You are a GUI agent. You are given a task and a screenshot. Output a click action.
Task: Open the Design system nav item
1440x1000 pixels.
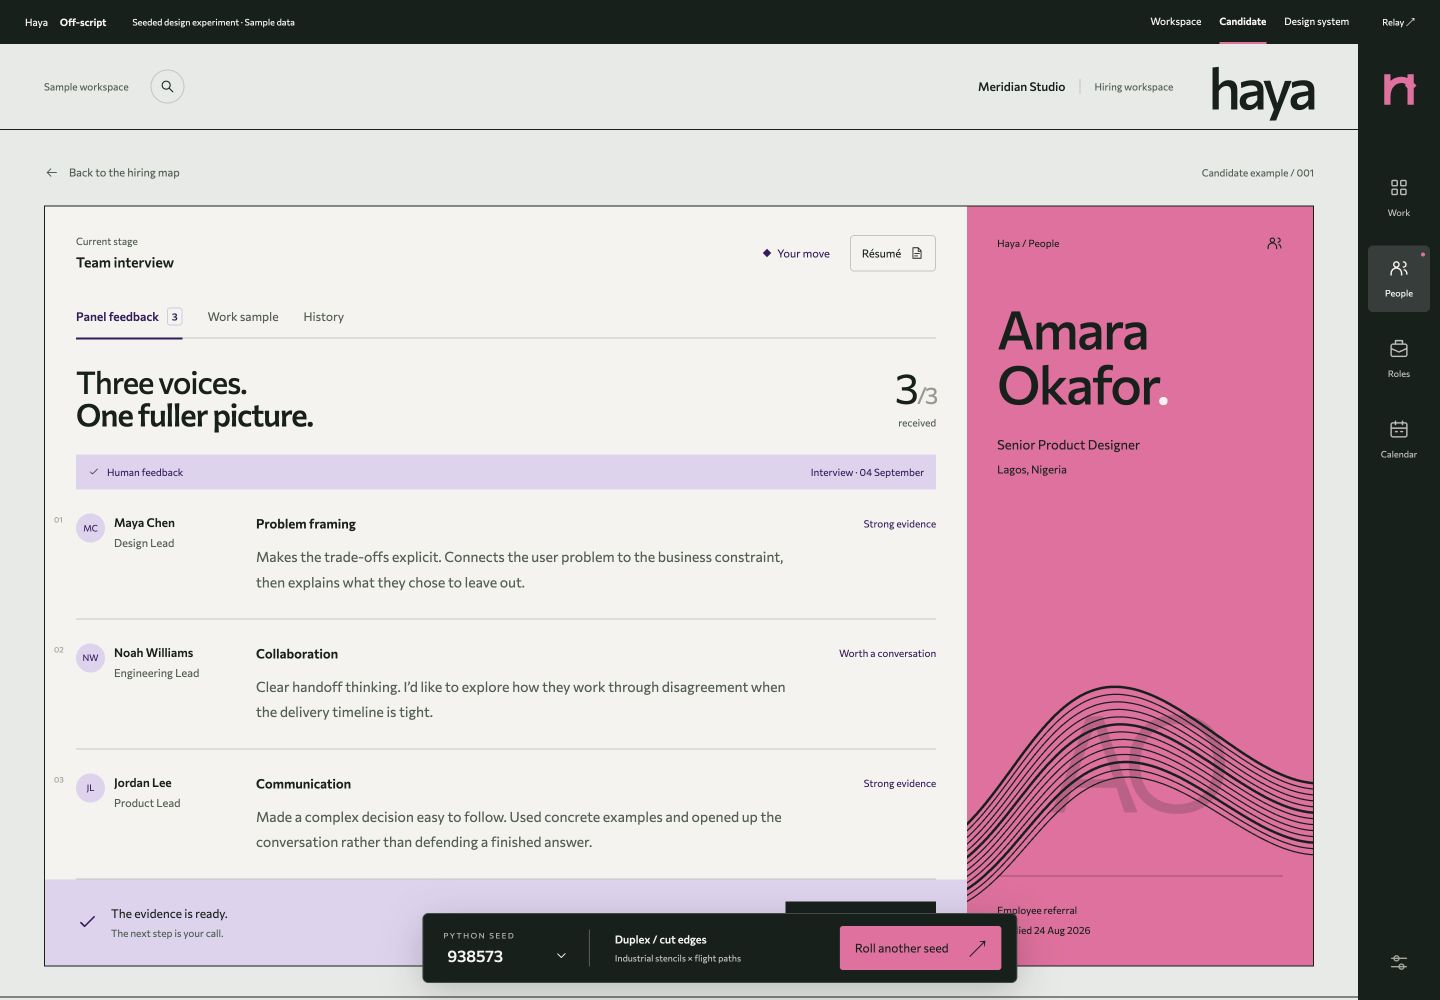tap(1316, 22)
